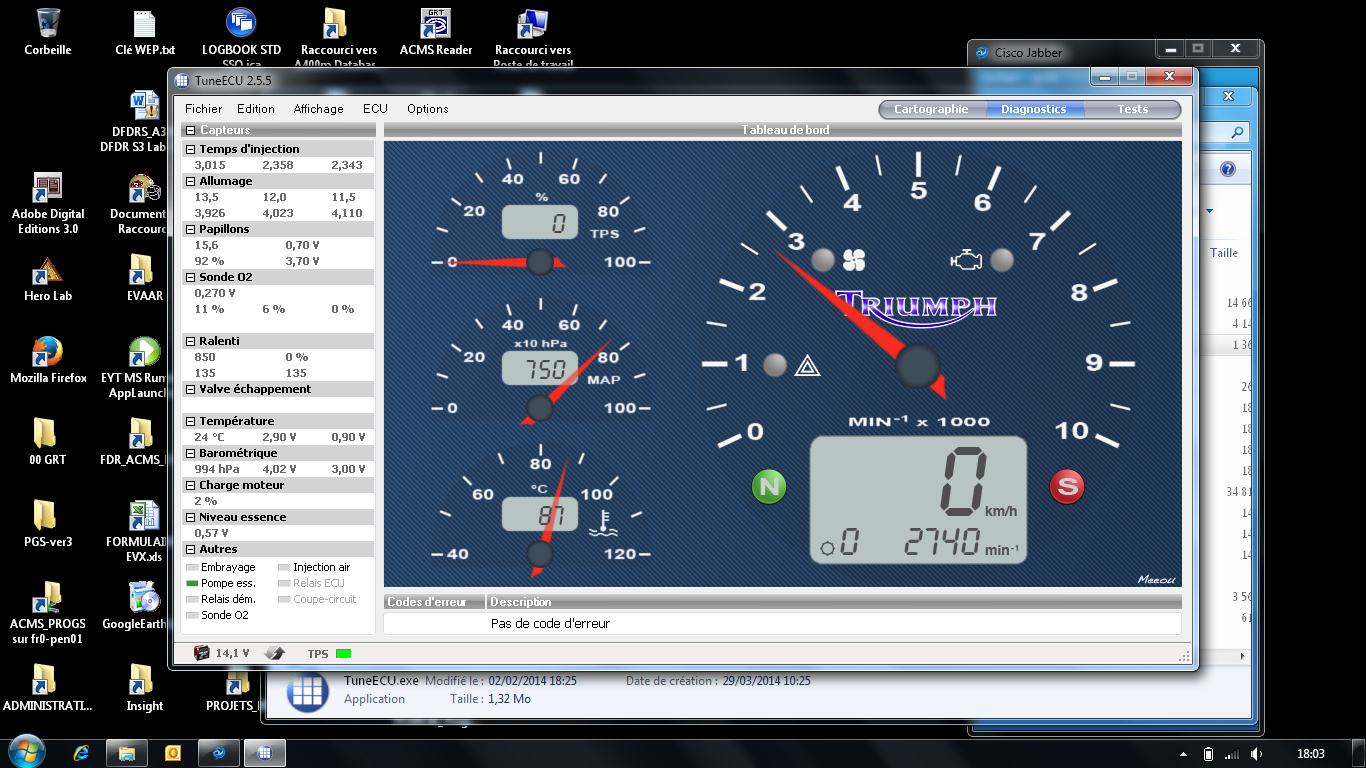This screenshot has height=768, width=1366.
Task: Click the help icon in Explorer window
Action: point(1228,169)
